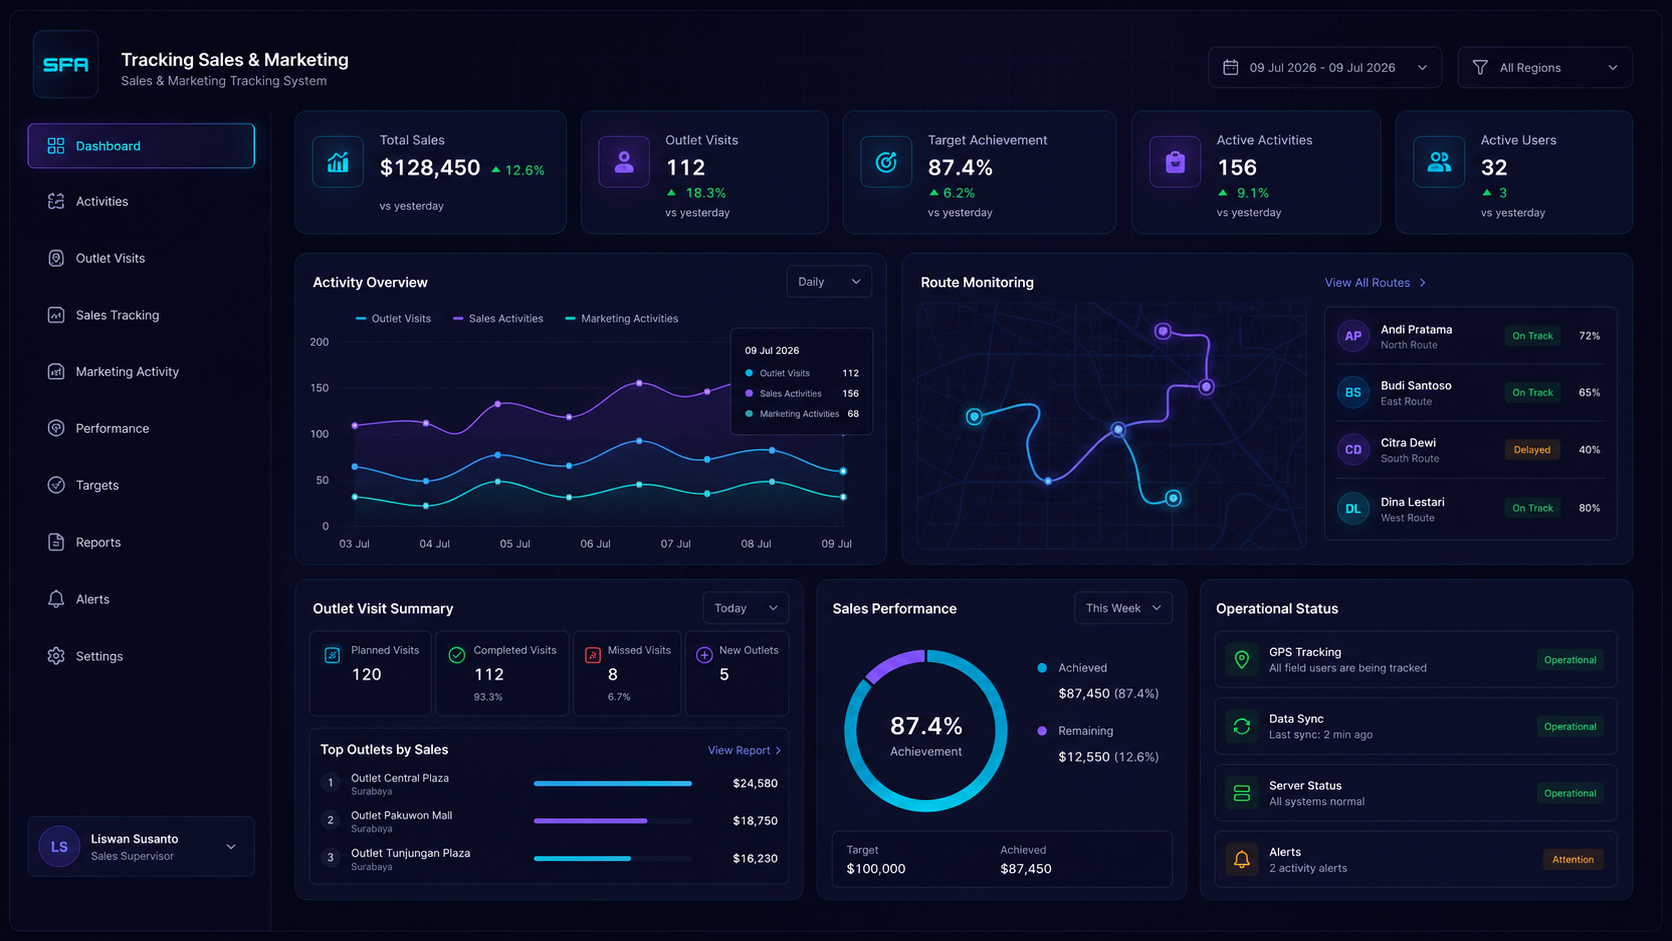This screenshot has height=941, width=1672.
Task: Click the Target Achievement bullseye icon
Action: pyautogui.click(x=886, y=162)
